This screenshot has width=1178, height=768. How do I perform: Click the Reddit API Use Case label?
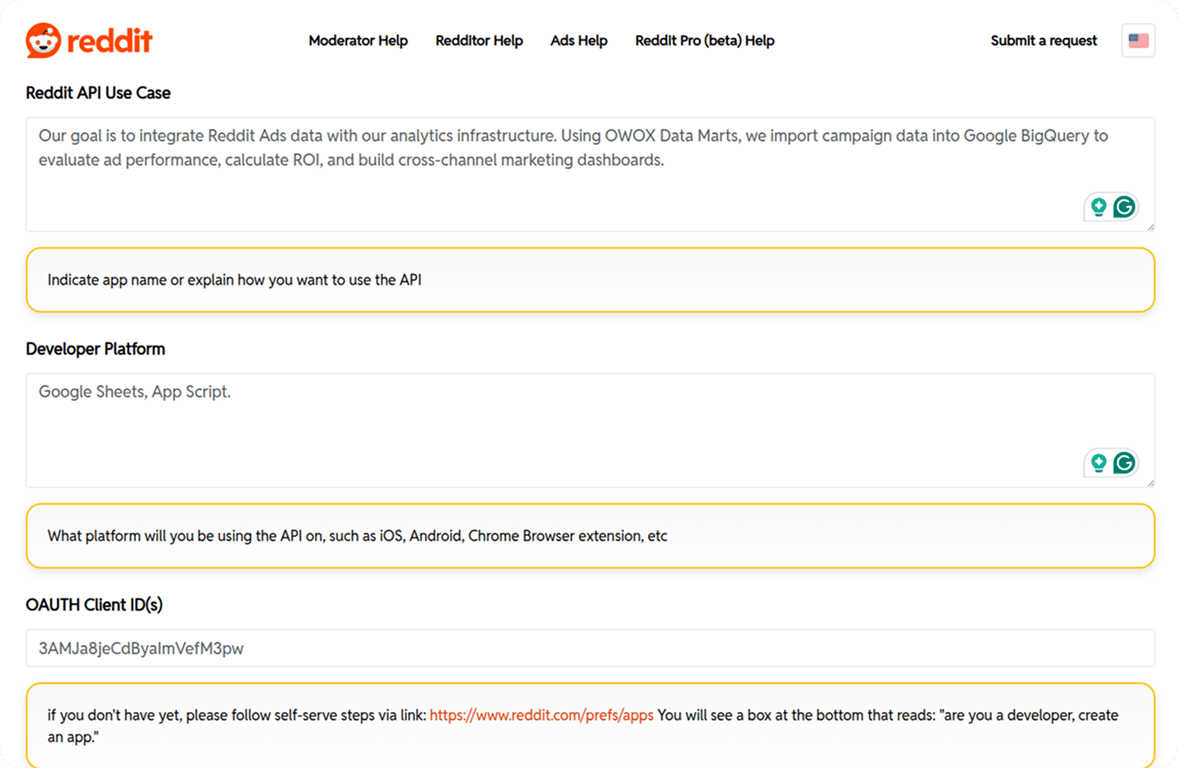(98, 93)
